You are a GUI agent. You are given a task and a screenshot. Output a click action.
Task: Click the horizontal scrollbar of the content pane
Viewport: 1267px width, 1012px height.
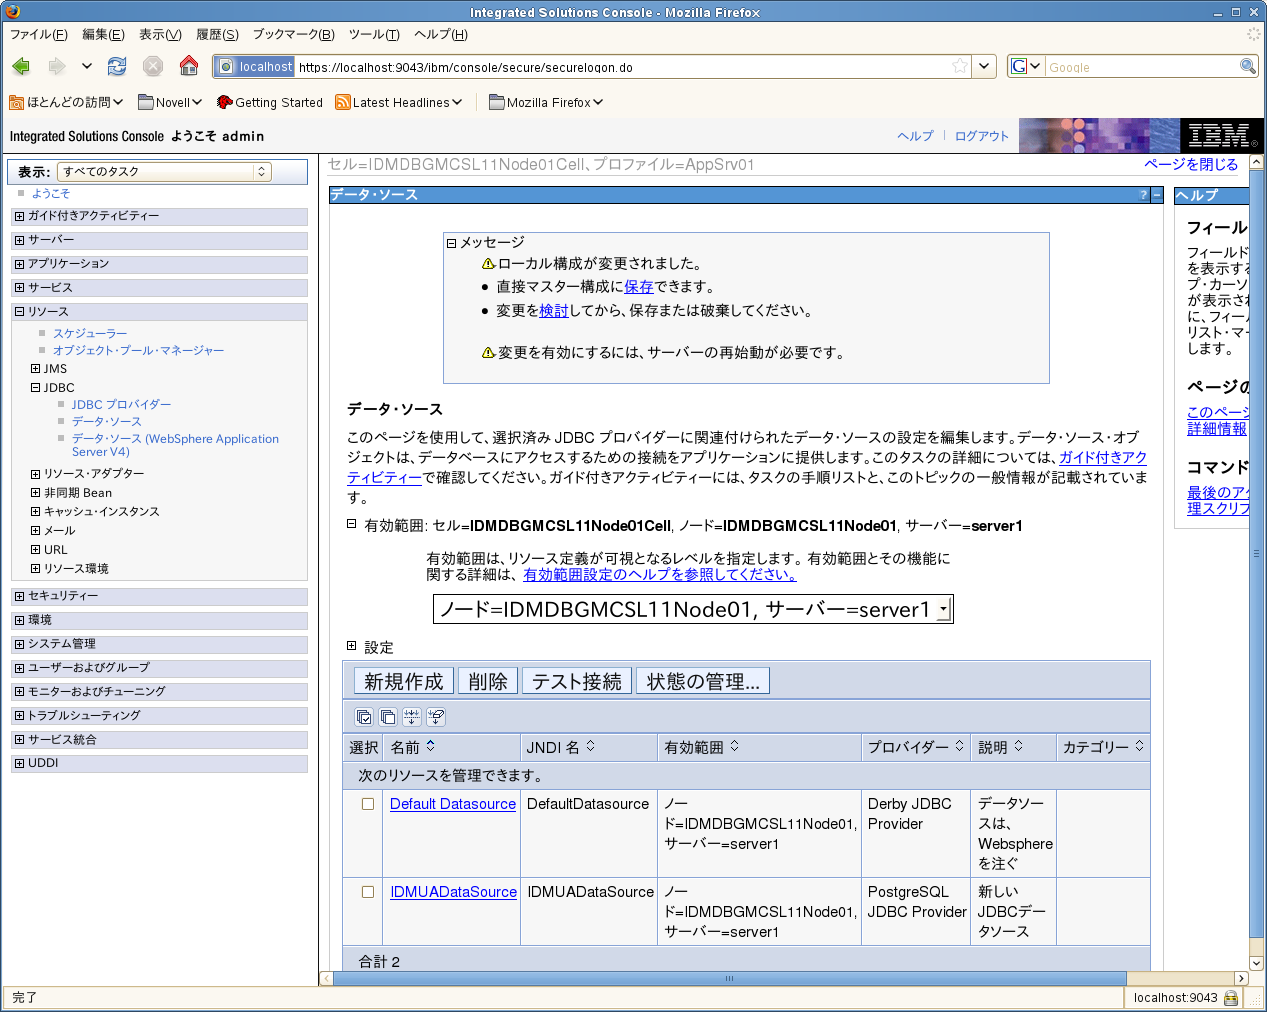click(x=730, y=978)
